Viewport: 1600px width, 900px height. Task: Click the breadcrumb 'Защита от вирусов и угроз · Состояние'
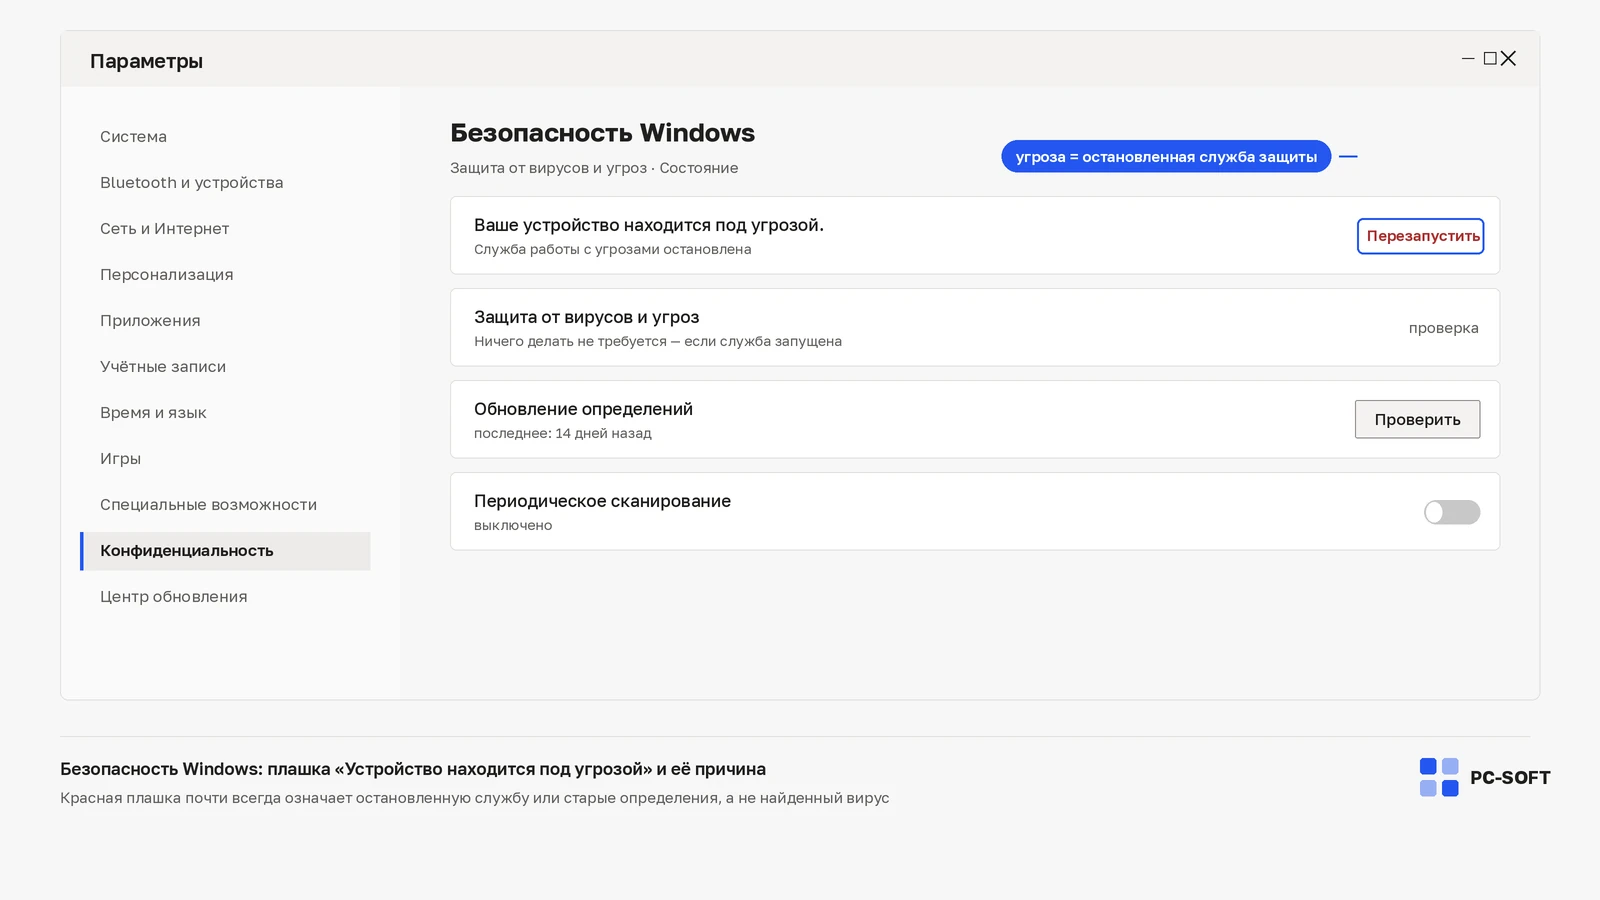tap(594, 168)
